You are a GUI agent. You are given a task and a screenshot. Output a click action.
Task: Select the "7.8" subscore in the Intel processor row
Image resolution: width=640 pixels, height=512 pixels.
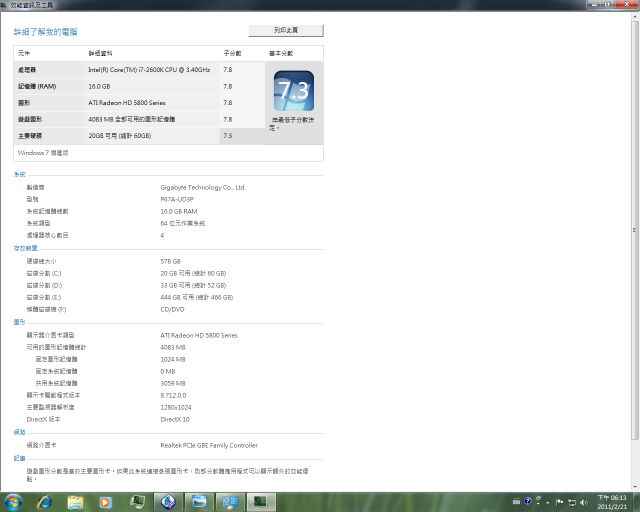click(x=227, y=70)
